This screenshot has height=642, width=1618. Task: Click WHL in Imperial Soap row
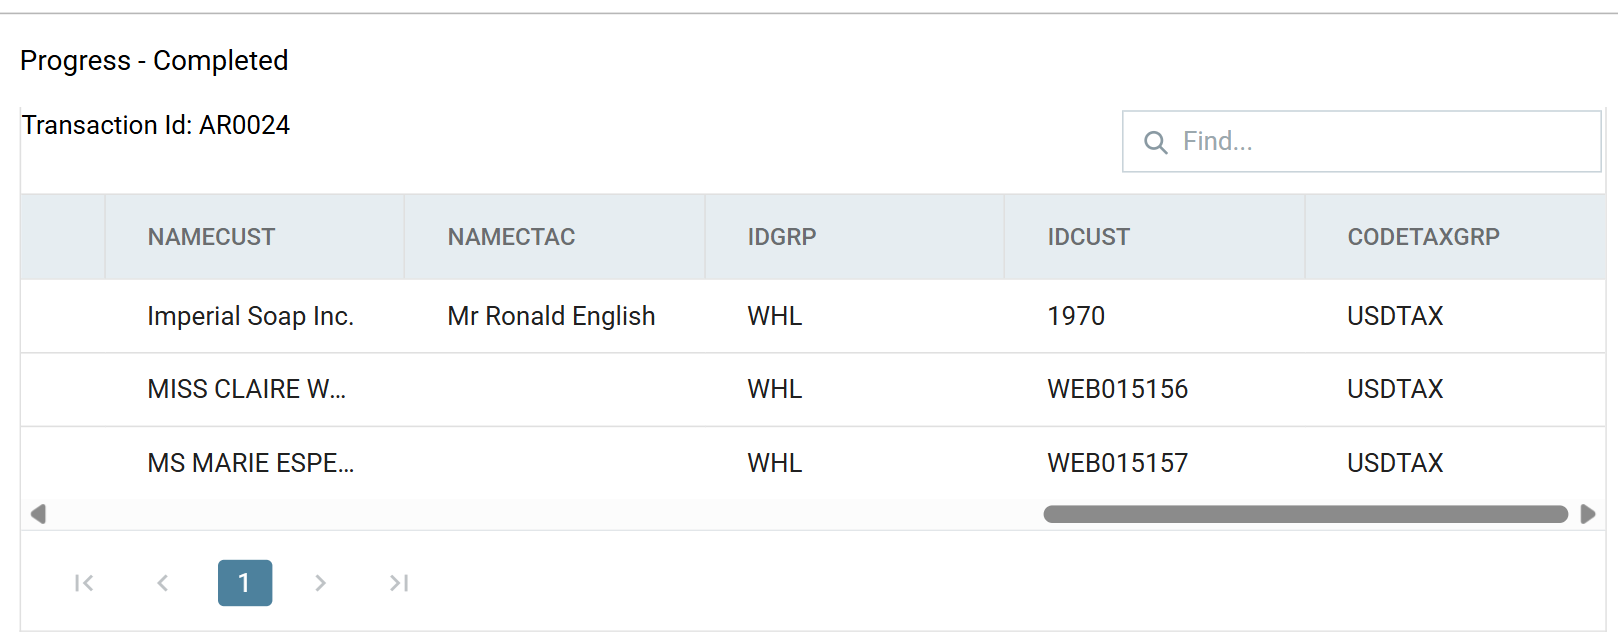[x=774, y=316]
